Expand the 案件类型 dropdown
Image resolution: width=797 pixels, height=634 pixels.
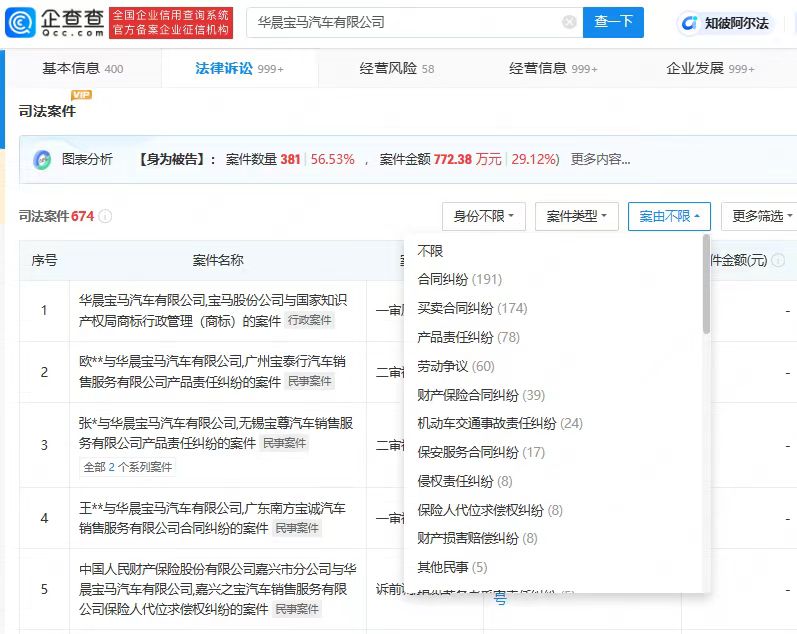pyautogui.click(x=577, y=216)
